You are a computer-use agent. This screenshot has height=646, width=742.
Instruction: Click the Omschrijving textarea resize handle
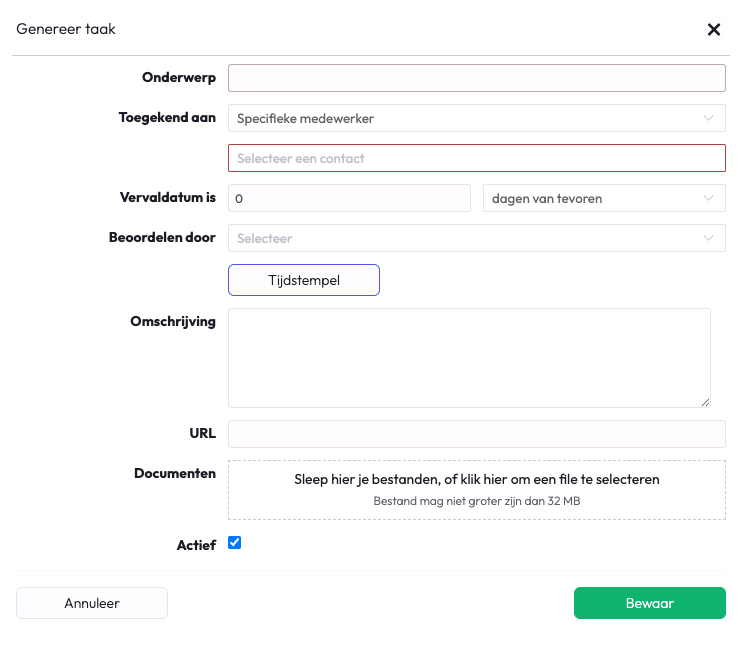pos(705,402)
